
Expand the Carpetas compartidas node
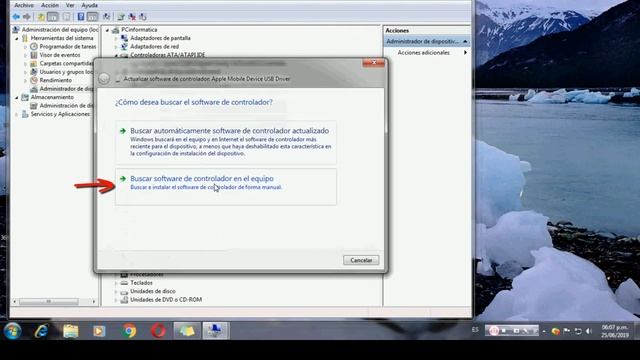click(x=26, y=64)
